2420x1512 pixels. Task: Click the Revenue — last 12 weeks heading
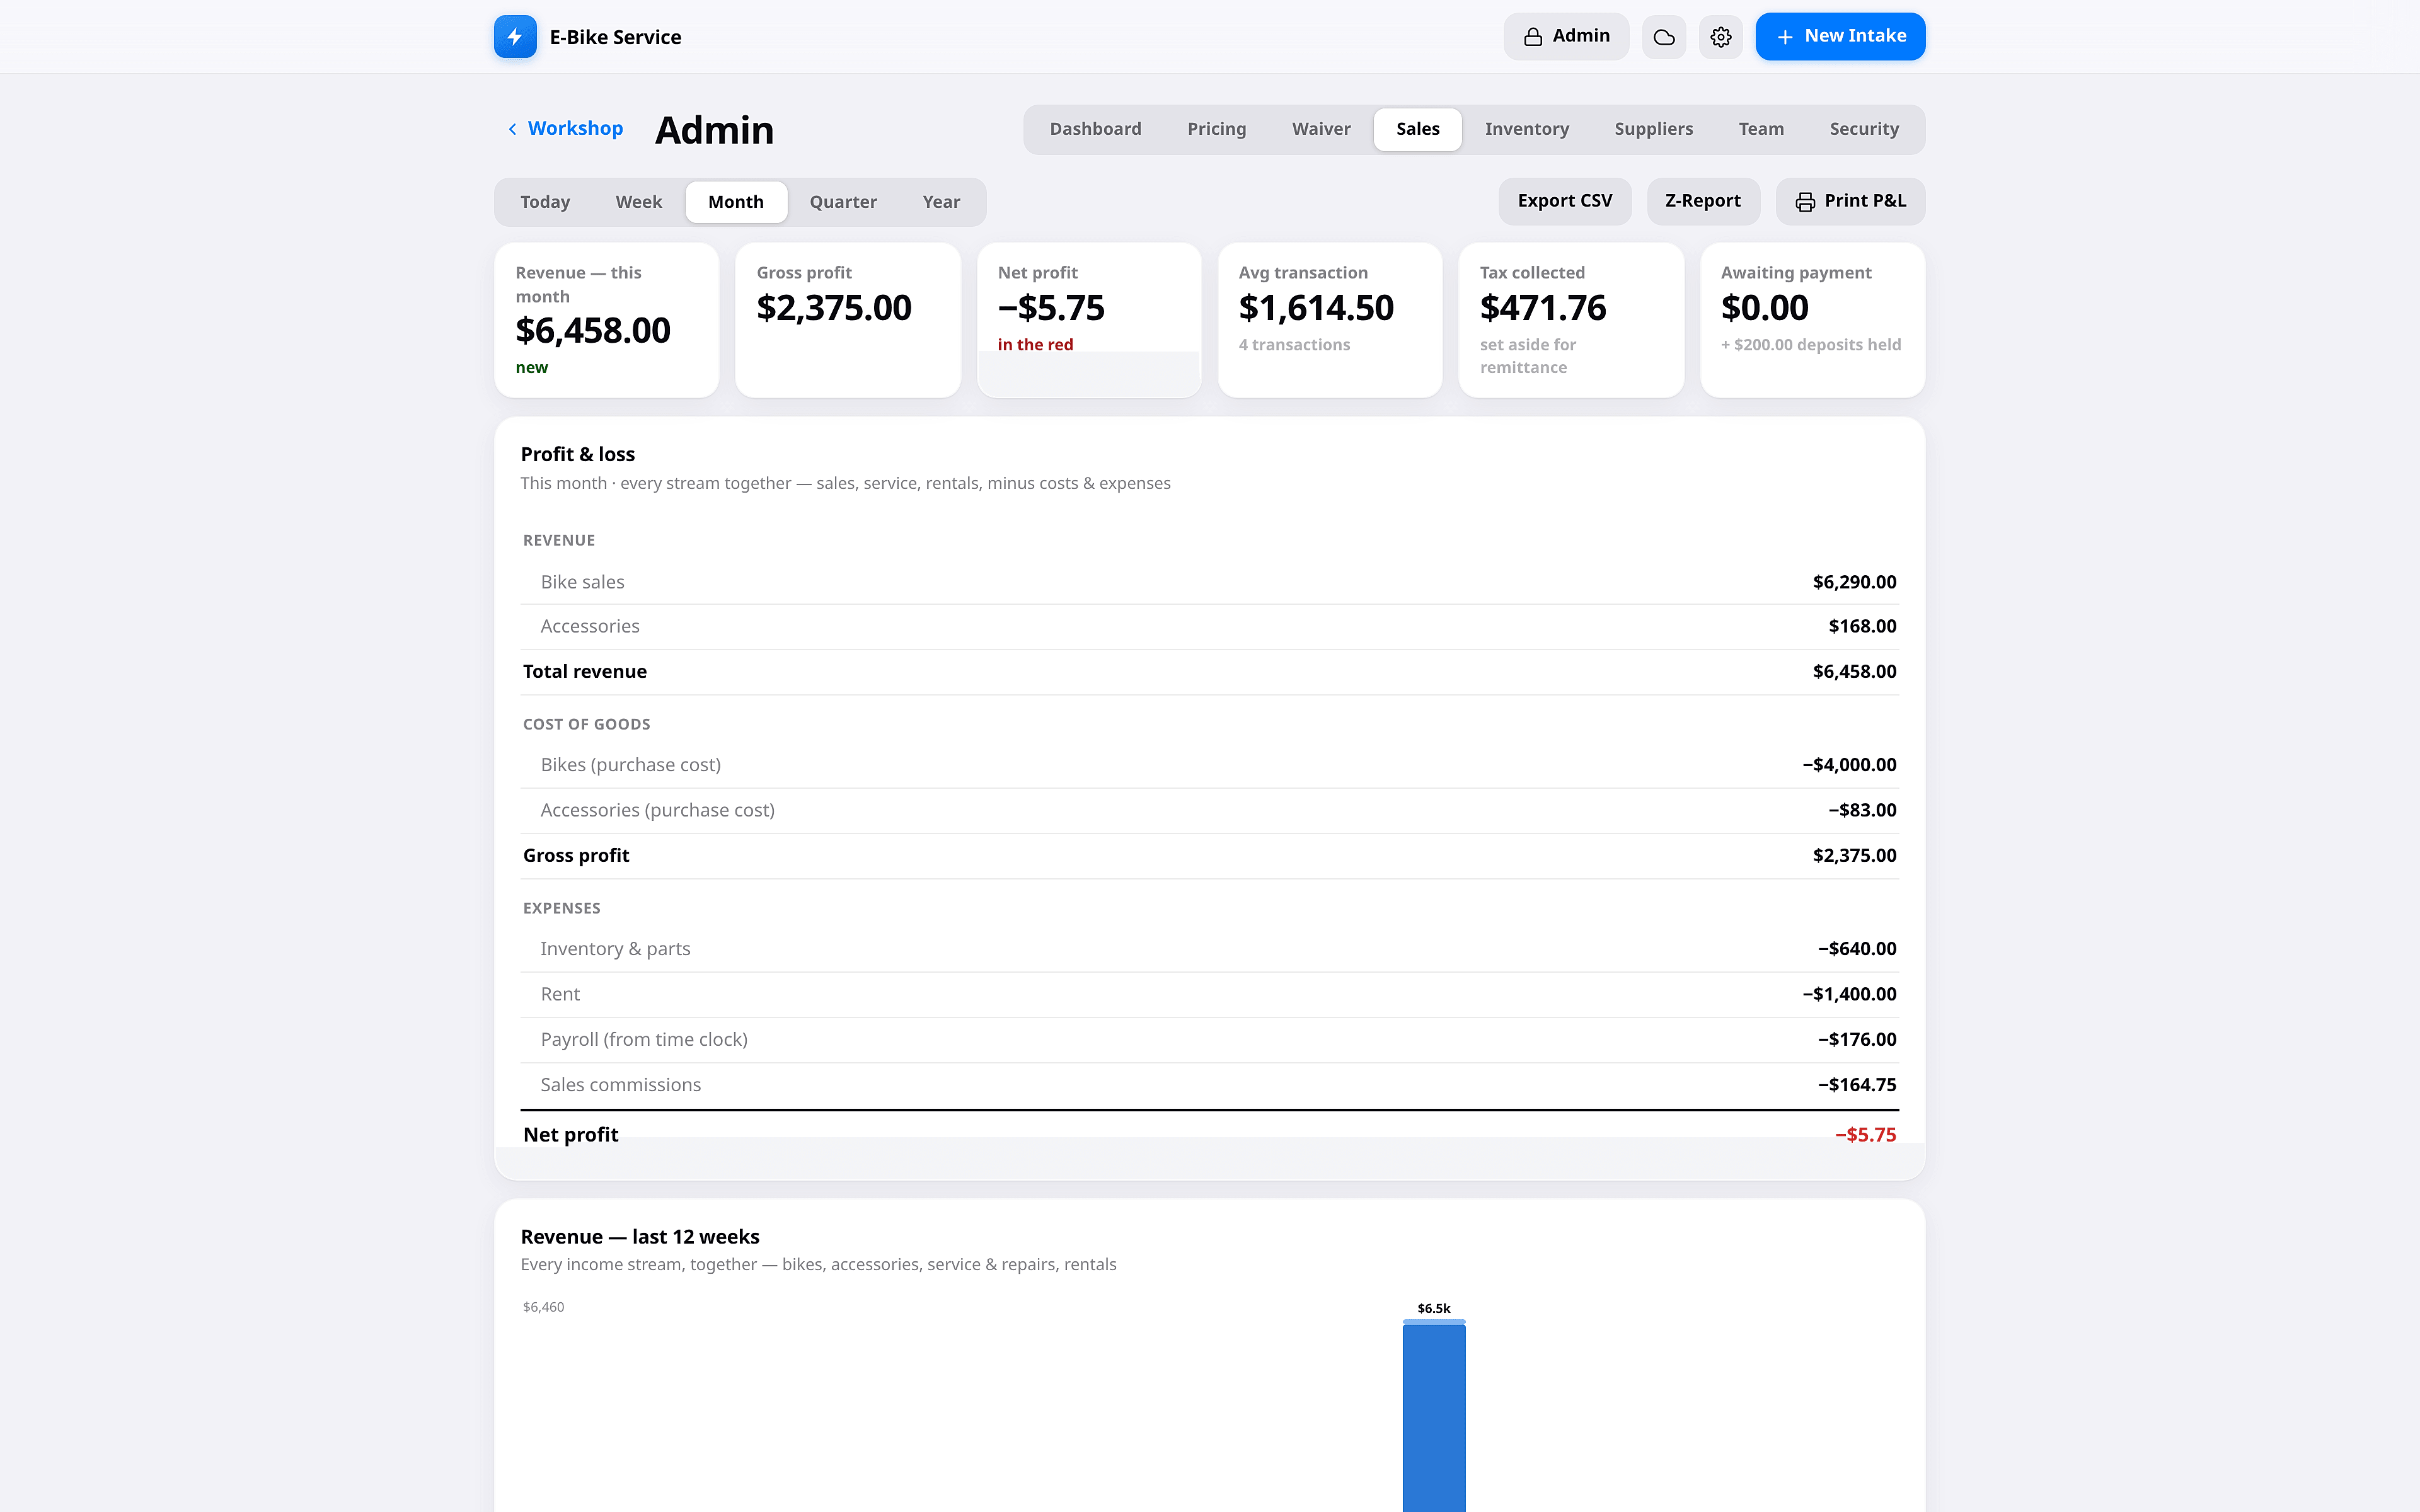click(x=640, y=1237)
